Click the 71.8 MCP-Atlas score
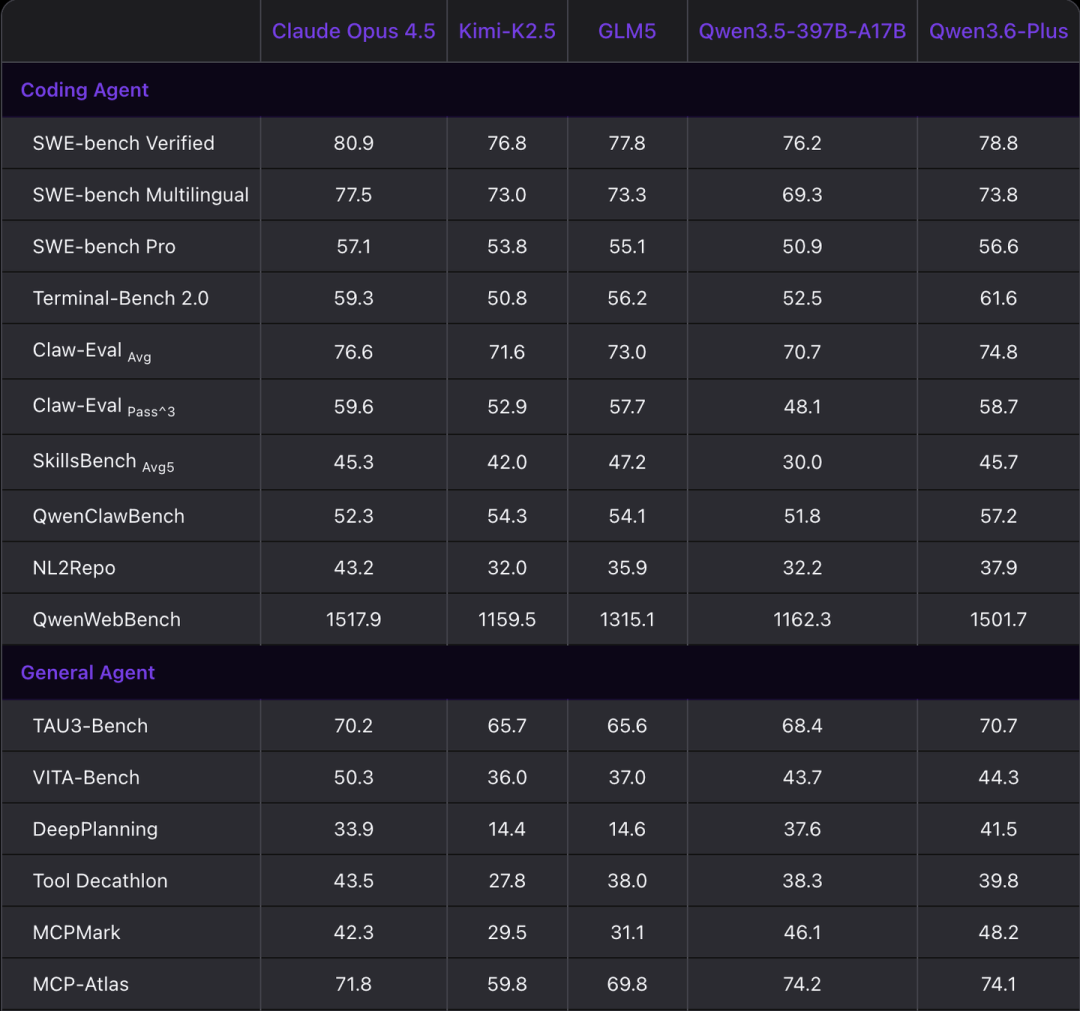 353,984
